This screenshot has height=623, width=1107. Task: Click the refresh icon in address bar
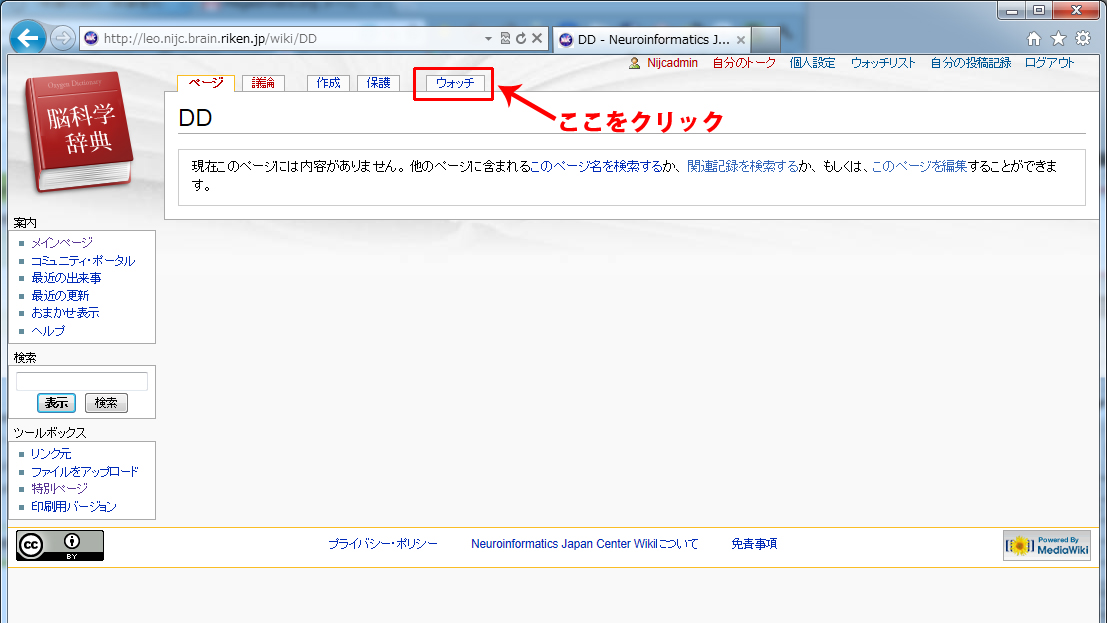(x=521, y=39)
